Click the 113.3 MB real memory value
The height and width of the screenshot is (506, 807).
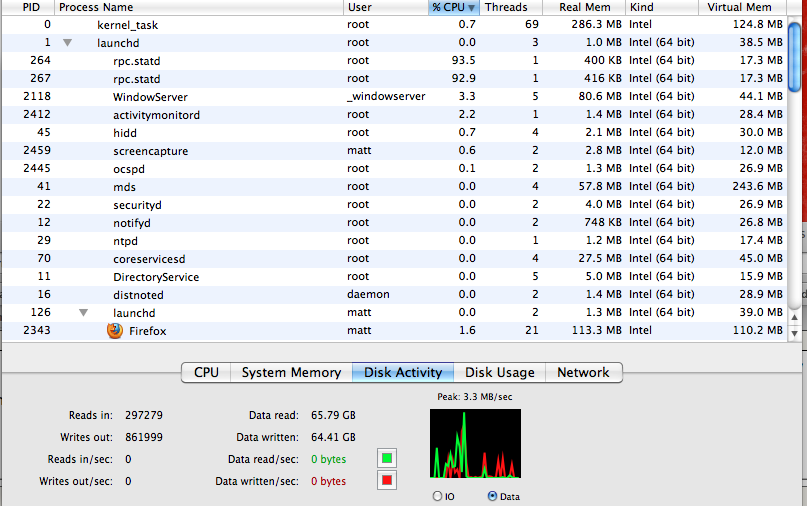597,330
